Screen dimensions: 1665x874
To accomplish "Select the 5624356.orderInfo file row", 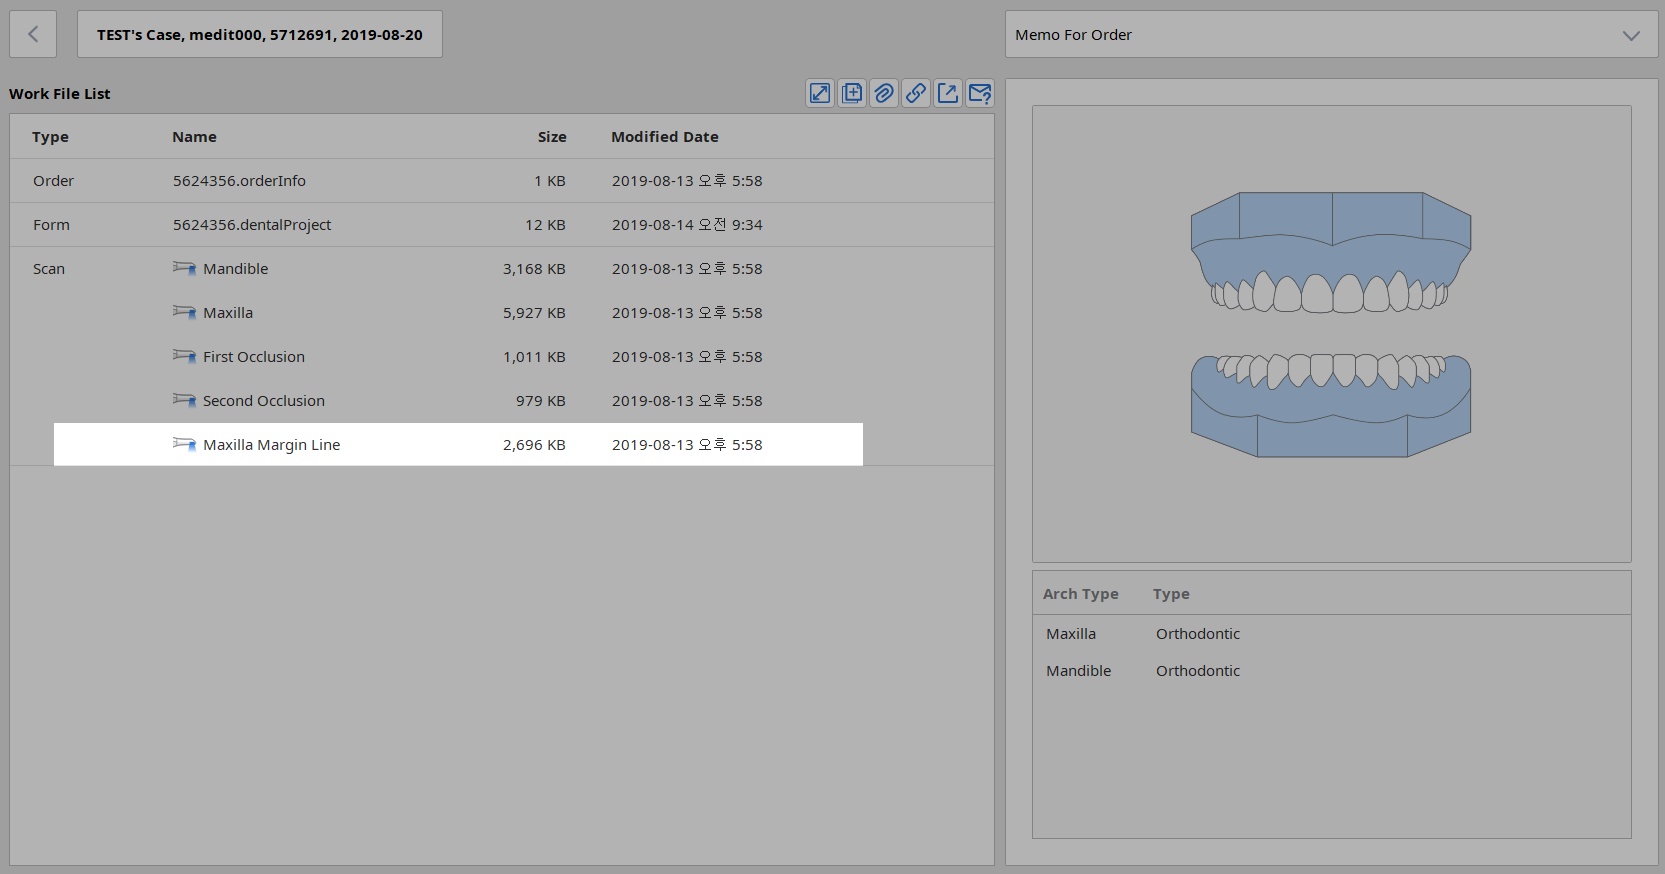I will (502, 181).
